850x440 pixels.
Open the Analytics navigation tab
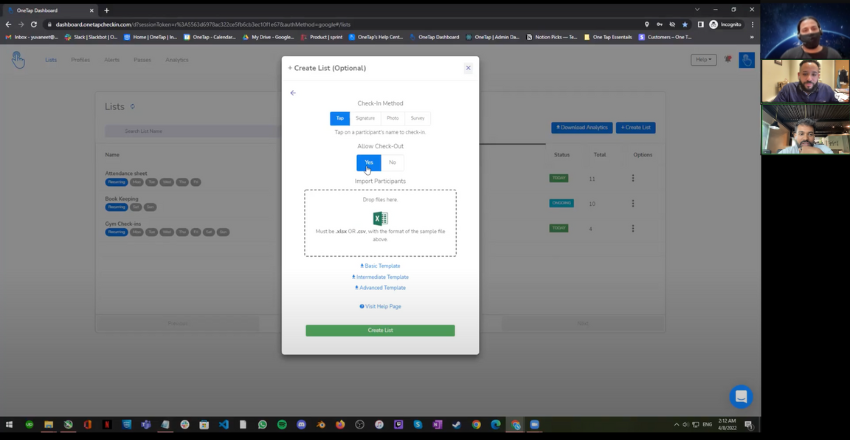click(176, 60)
